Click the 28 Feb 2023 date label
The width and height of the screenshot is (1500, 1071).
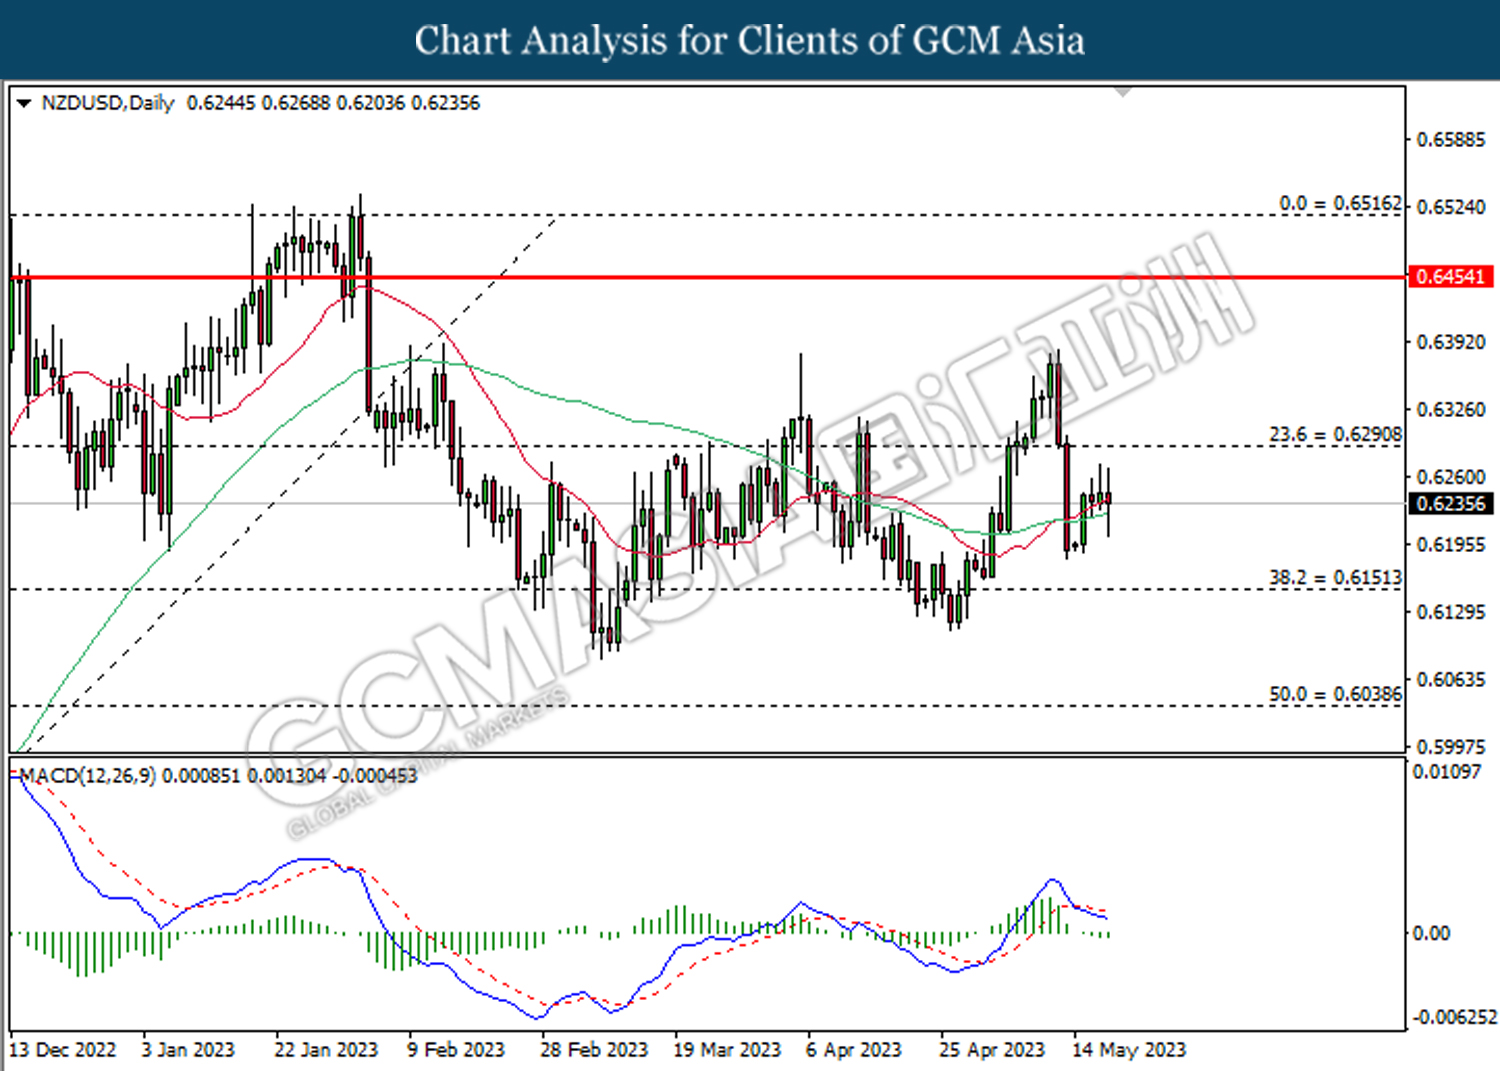594,1050
